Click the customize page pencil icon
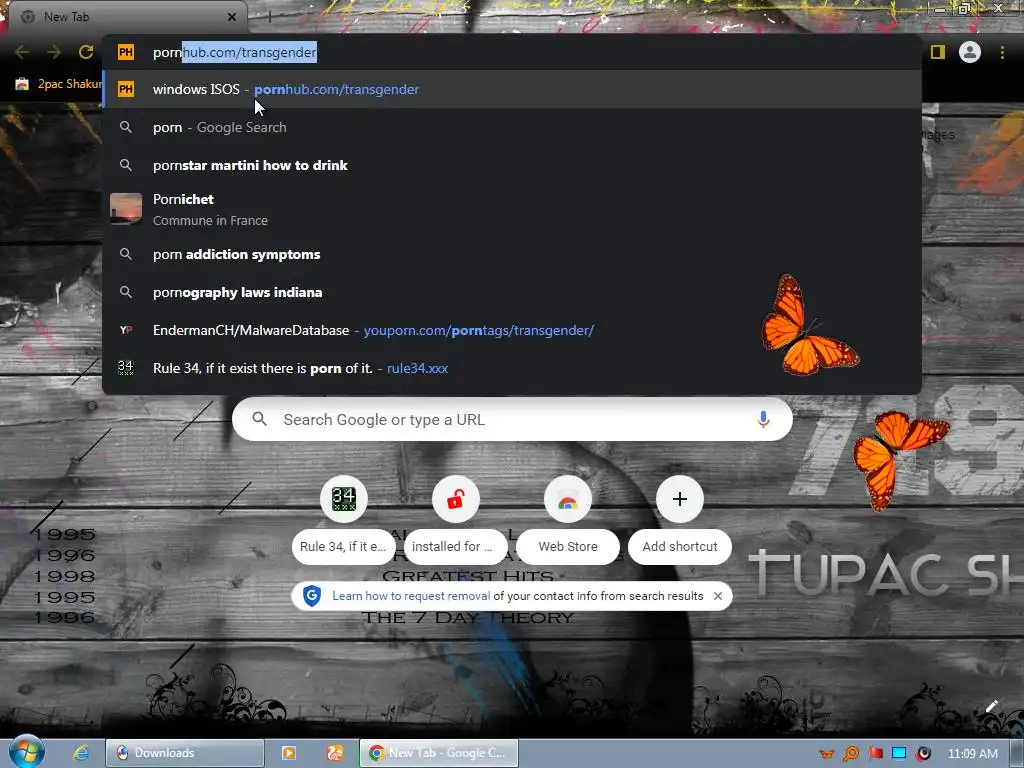Screen dimensions: 1024x768 pos(991,707)
